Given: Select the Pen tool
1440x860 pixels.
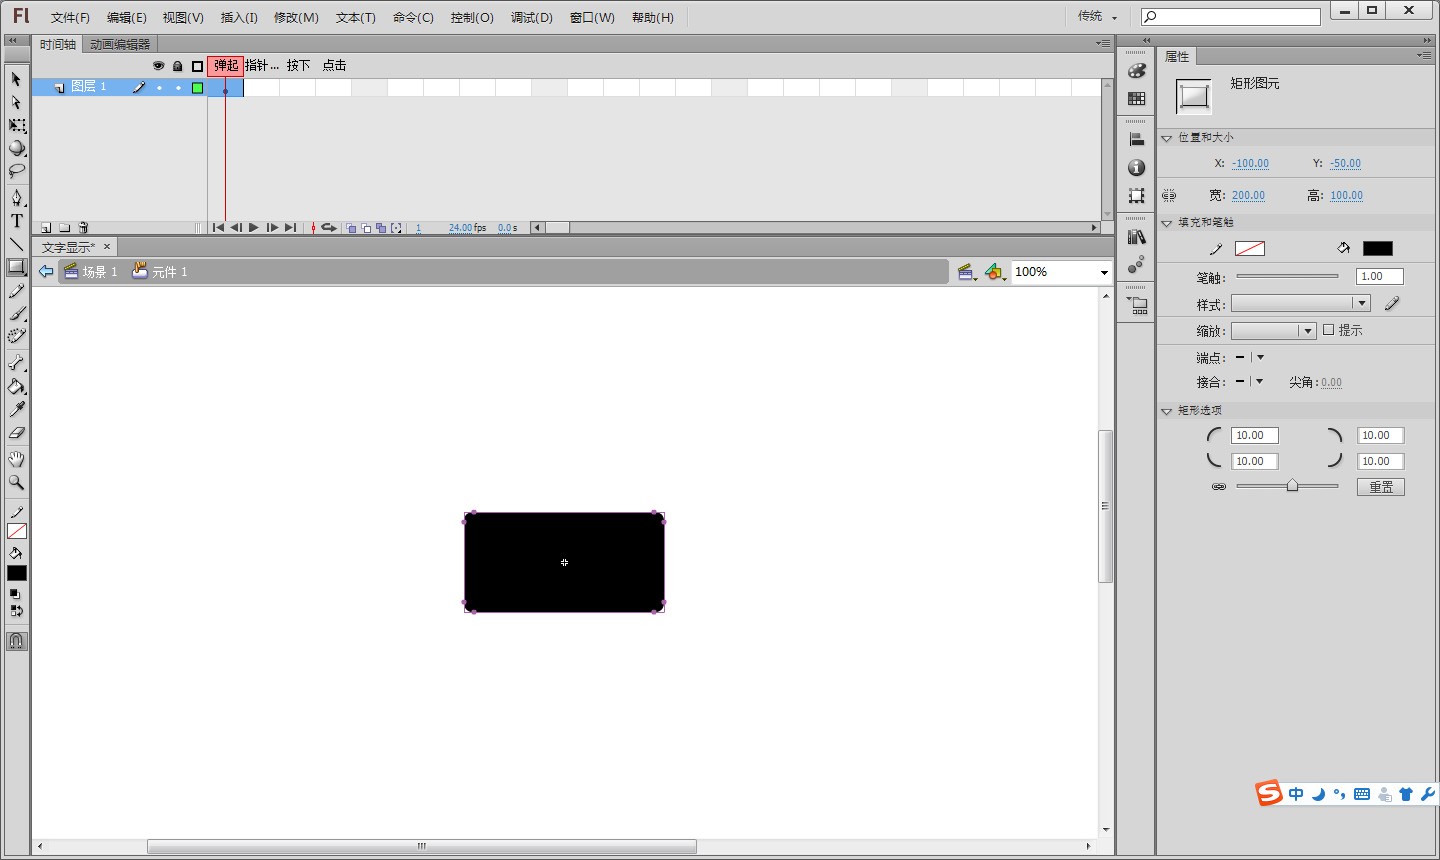Looking at the screenshot, I should pyautogui.click(x=17, y=197).
